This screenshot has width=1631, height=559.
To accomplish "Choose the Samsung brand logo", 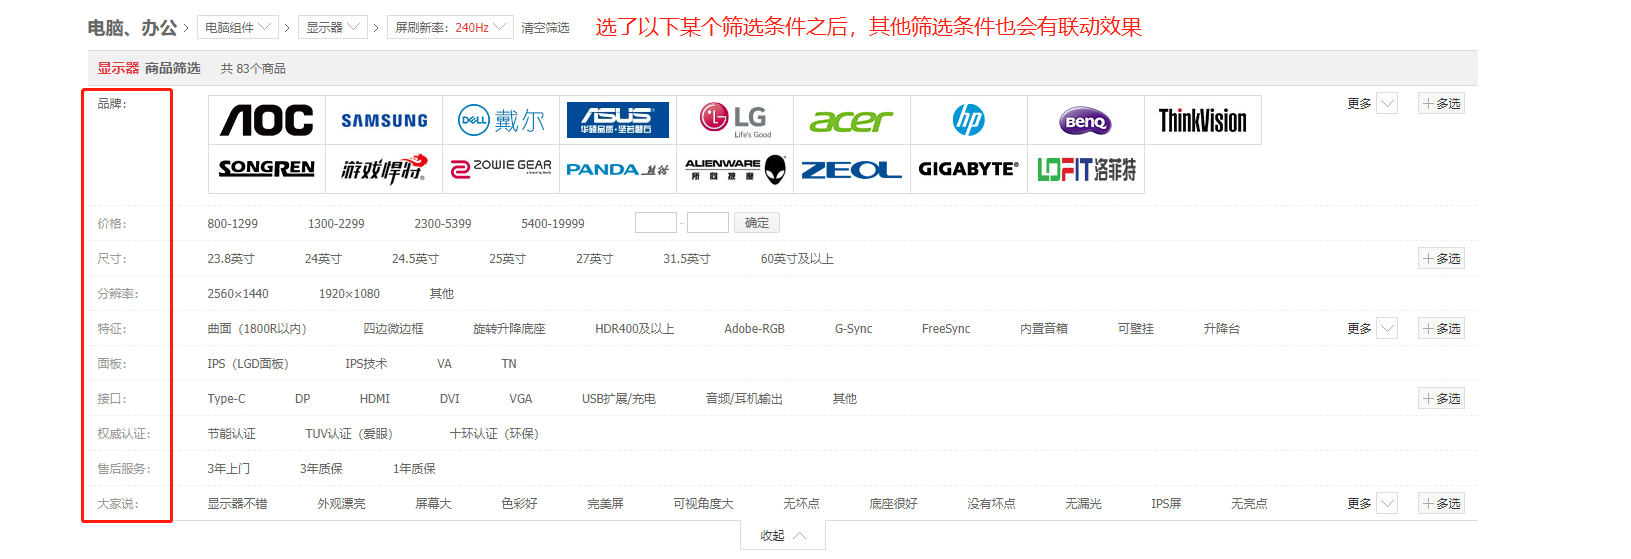I will click(384, 120).
